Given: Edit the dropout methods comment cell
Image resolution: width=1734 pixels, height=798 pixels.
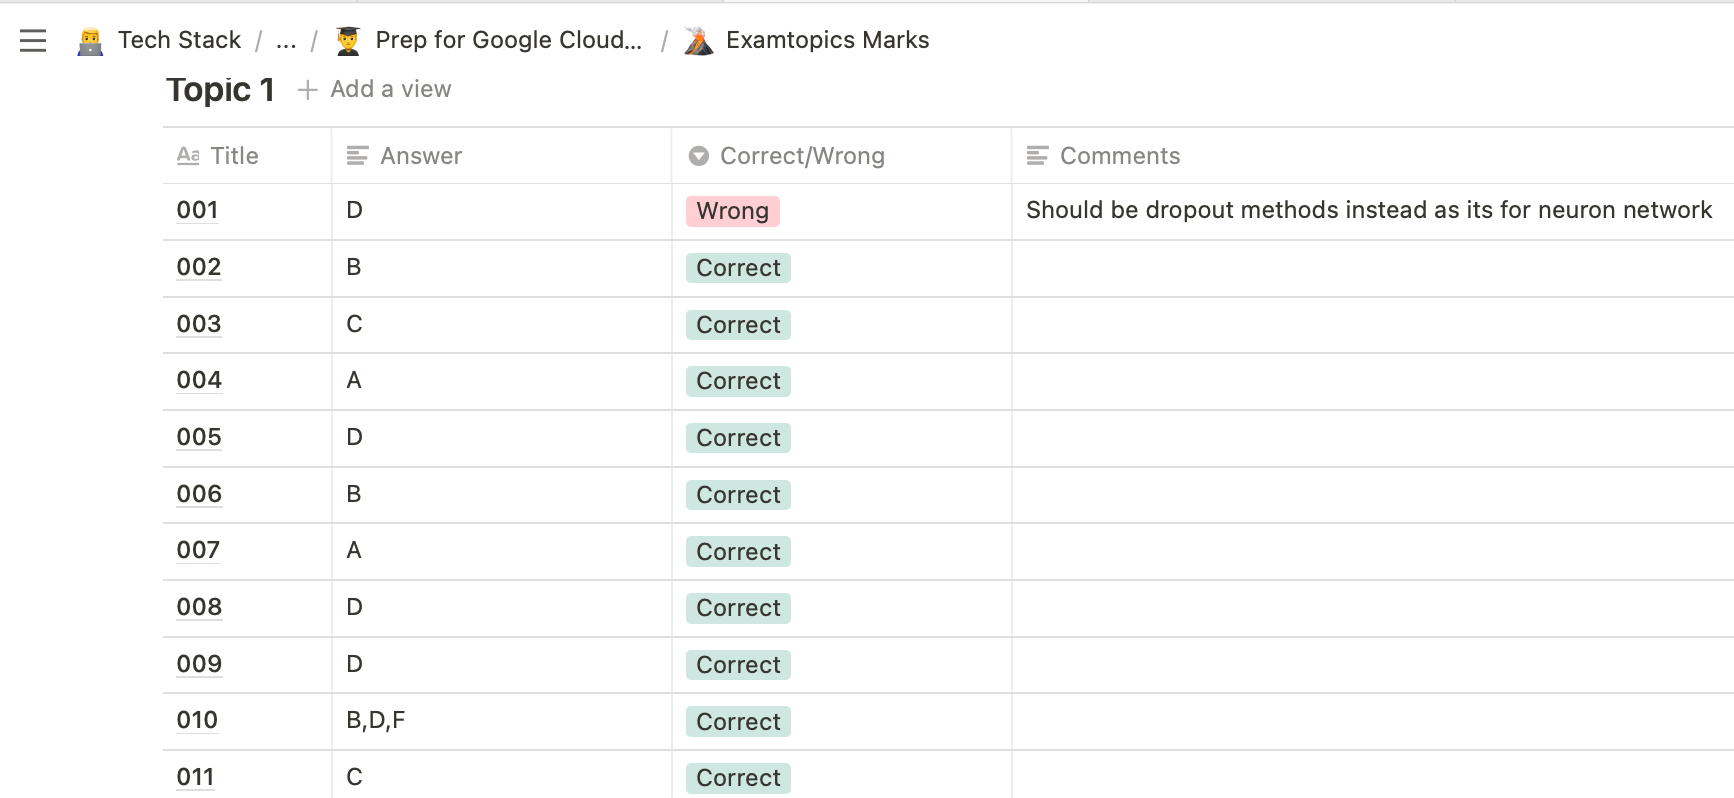Looking at the screenshot, I should (x=1368, y=210).
